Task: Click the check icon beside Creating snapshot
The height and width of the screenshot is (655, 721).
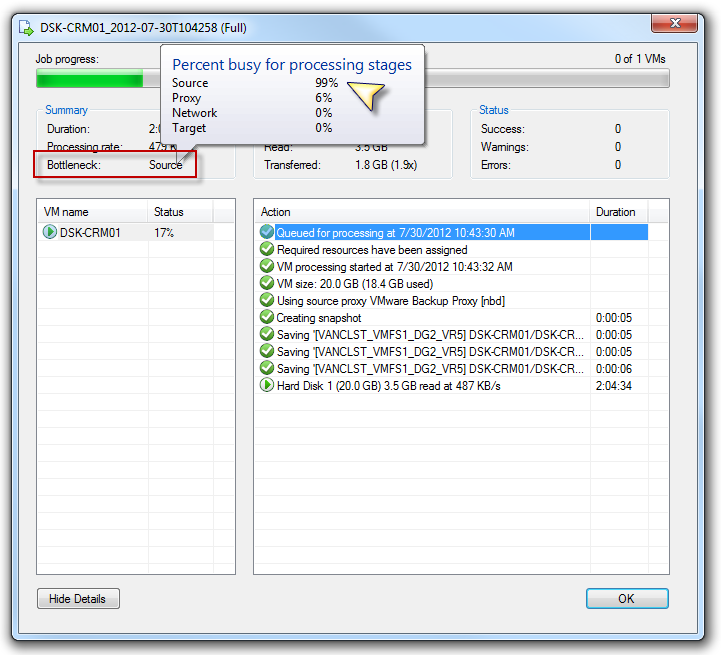Action: click(x=267, y=318)
